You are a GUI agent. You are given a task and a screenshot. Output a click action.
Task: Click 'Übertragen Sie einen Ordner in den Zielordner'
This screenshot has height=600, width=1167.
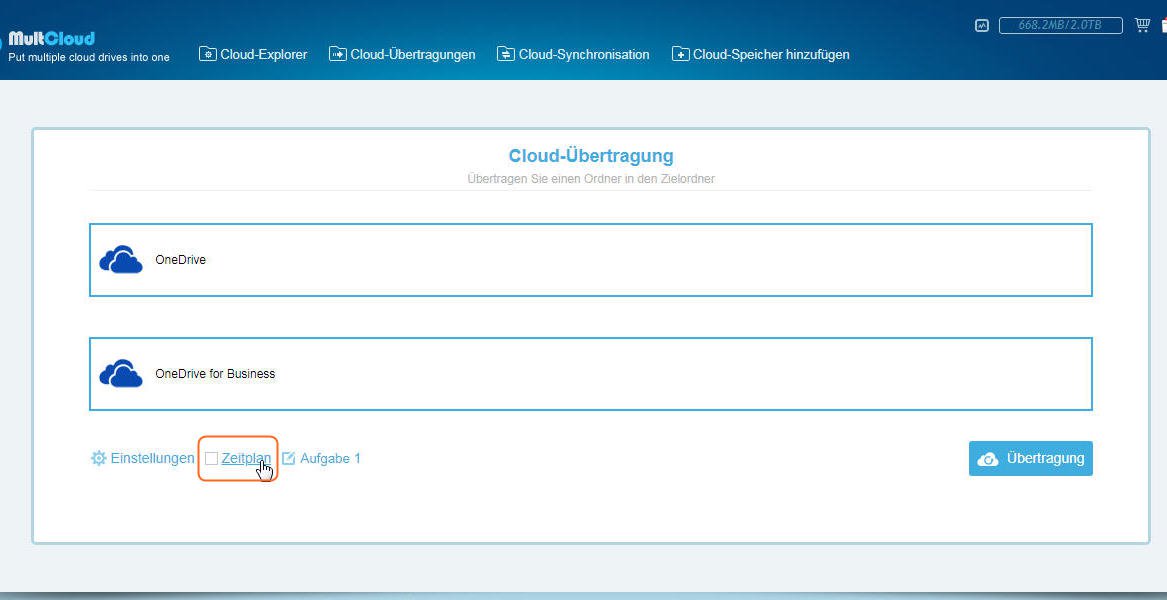pos(591,179)
